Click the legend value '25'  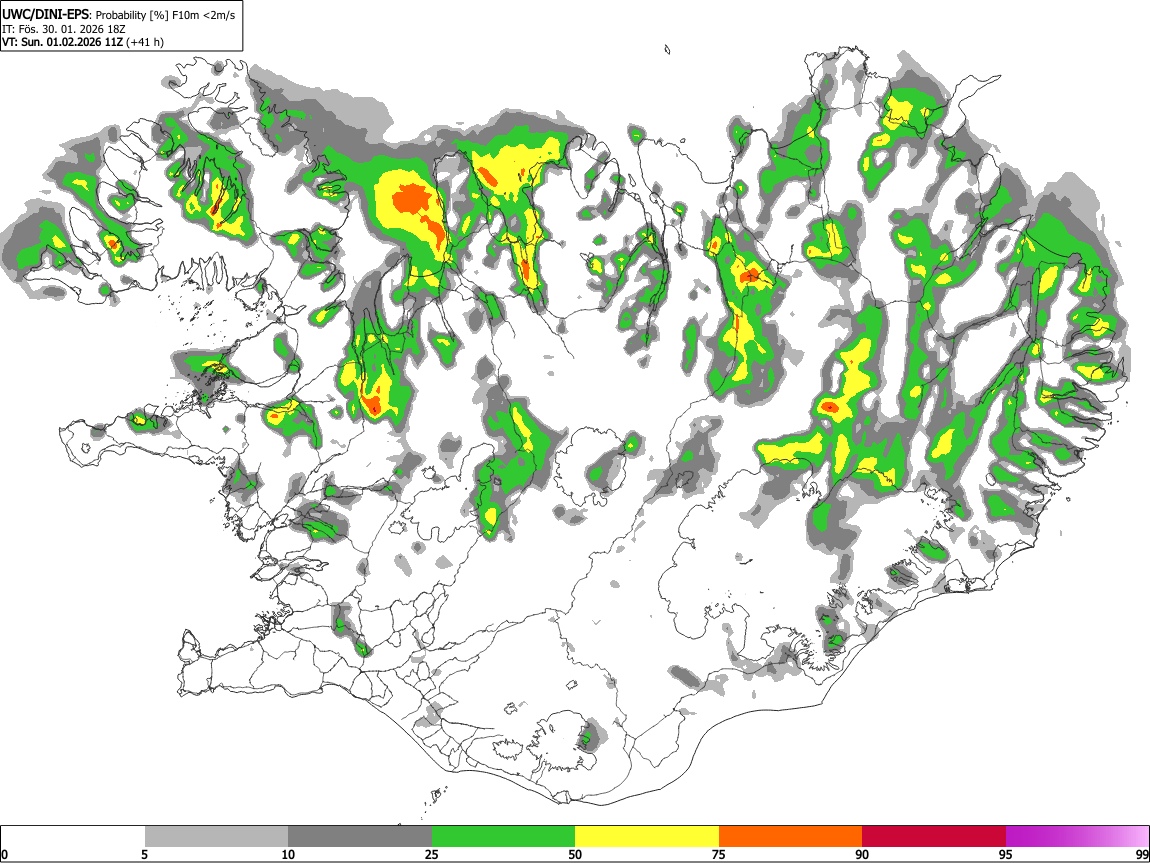point(432,854)
